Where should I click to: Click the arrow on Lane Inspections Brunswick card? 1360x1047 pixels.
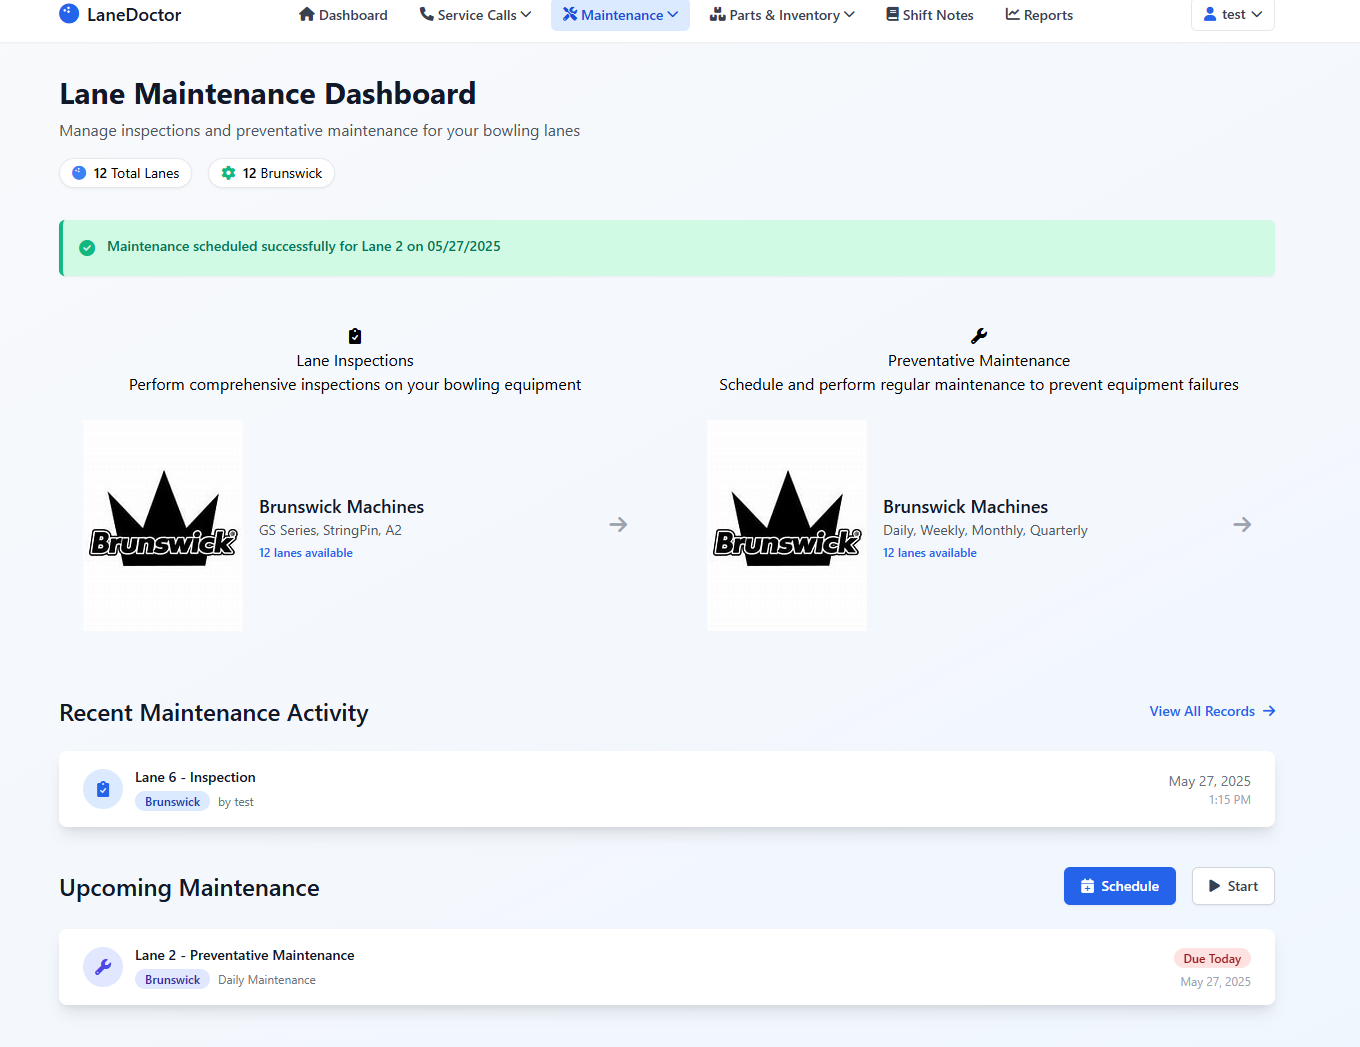tap(618, 525)
